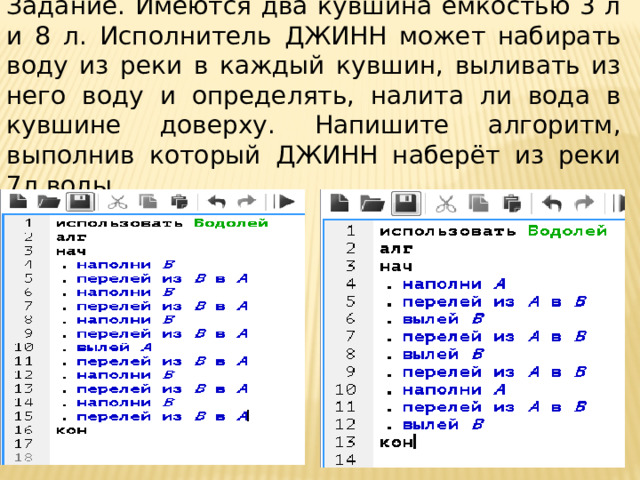Paste icon in right editor toolbar
The height and width of the screenshot is (480, 640).
tap(512, 203)
